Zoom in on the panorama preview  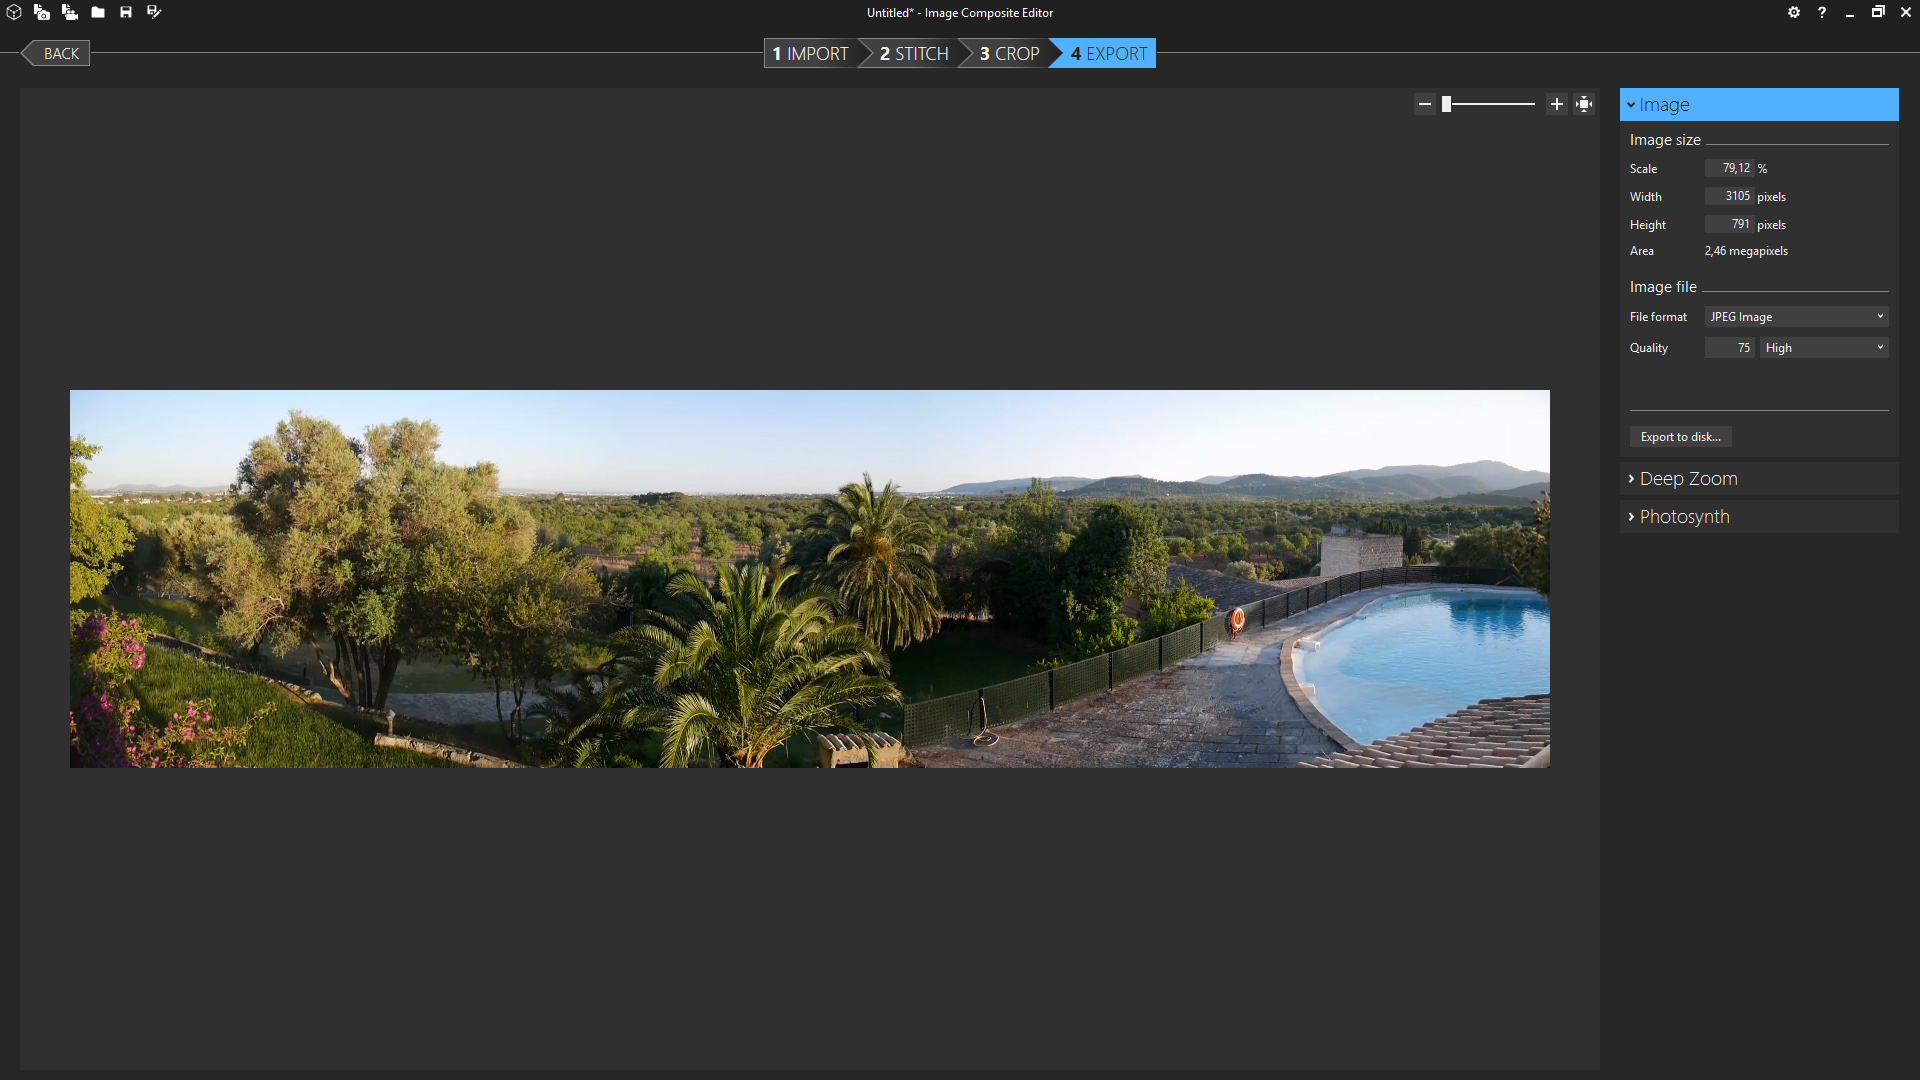click(1557, 103)
